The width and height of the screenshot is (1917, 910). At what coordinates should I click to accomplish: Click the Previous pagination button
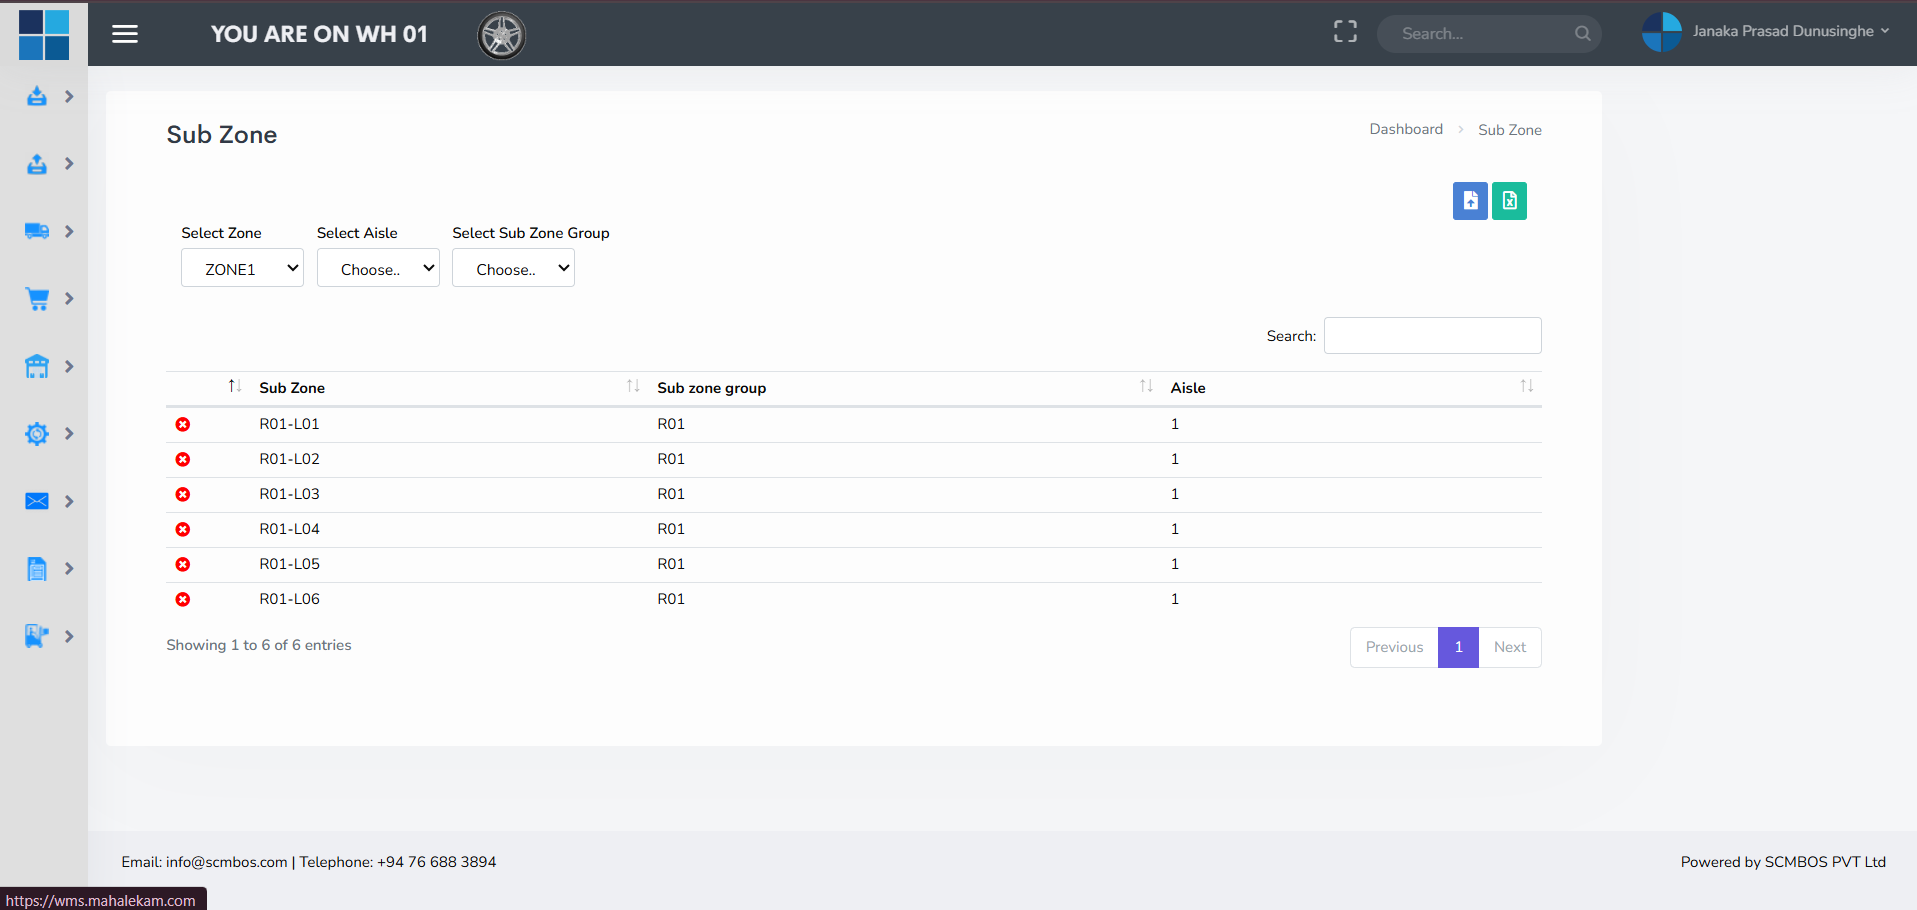1394,647
